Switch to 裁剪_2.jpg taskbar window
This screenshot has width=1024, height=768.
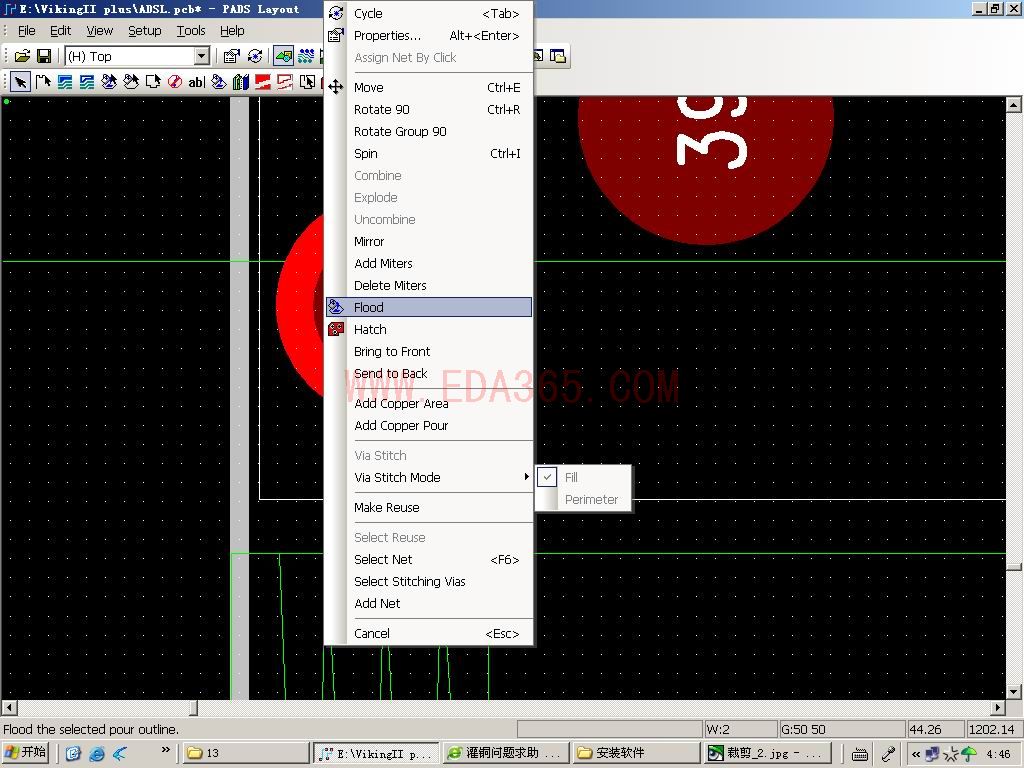tap(768, 753)
